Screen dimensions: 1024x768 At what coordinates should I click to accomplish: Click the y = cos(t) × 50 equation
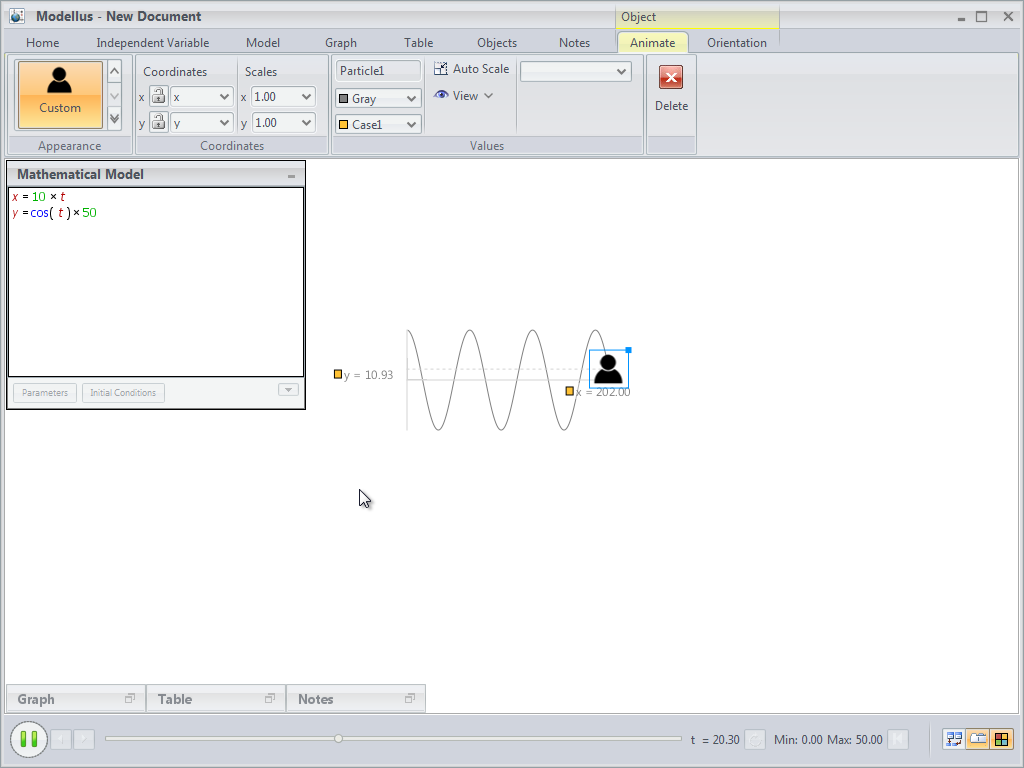pos(54,213)
